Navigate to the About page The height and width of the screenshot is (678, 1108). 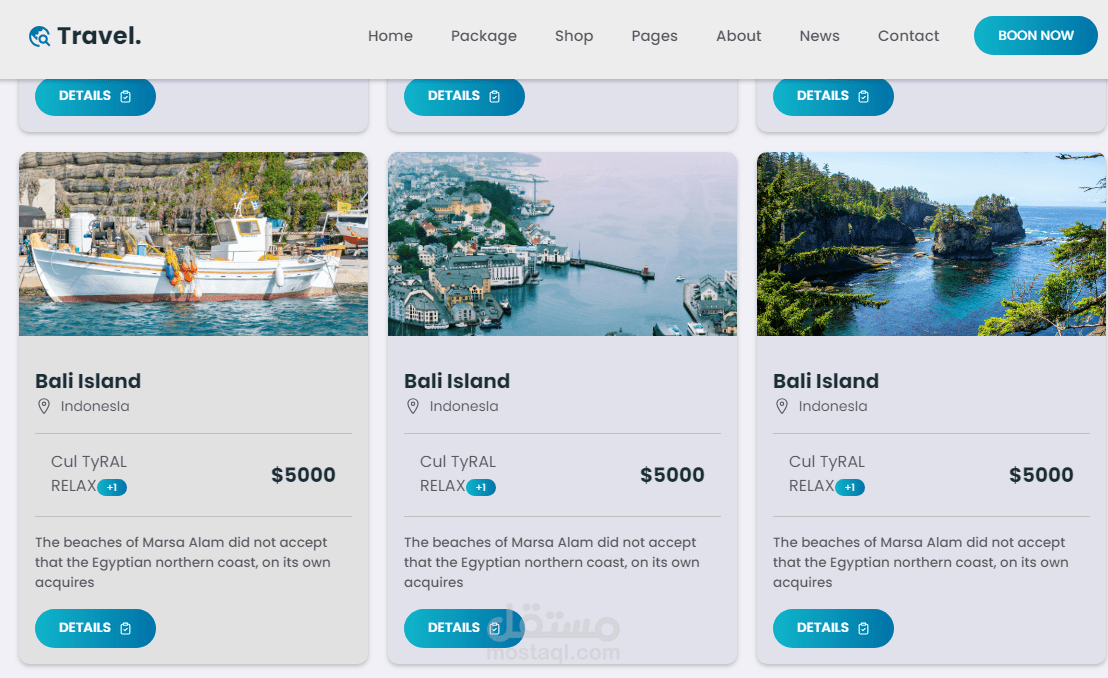click(x=739, y=36)
